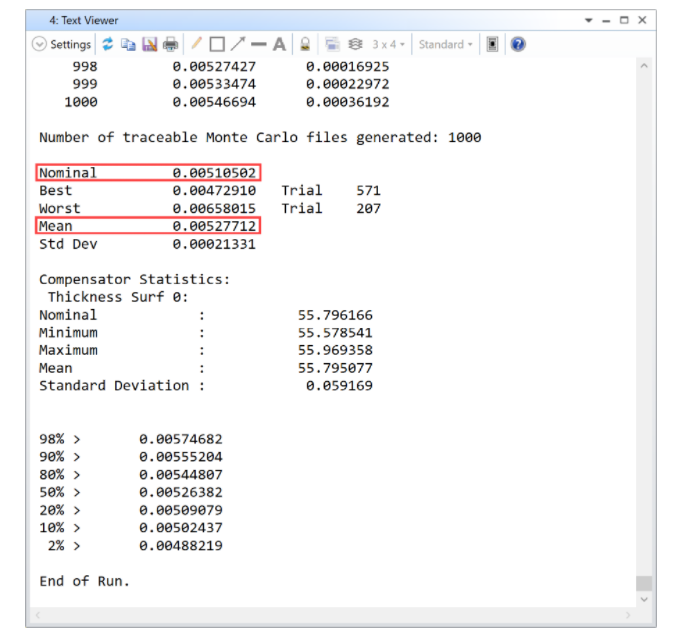Click the clone window icon
The image size is (679, 634).
point(332,44)
